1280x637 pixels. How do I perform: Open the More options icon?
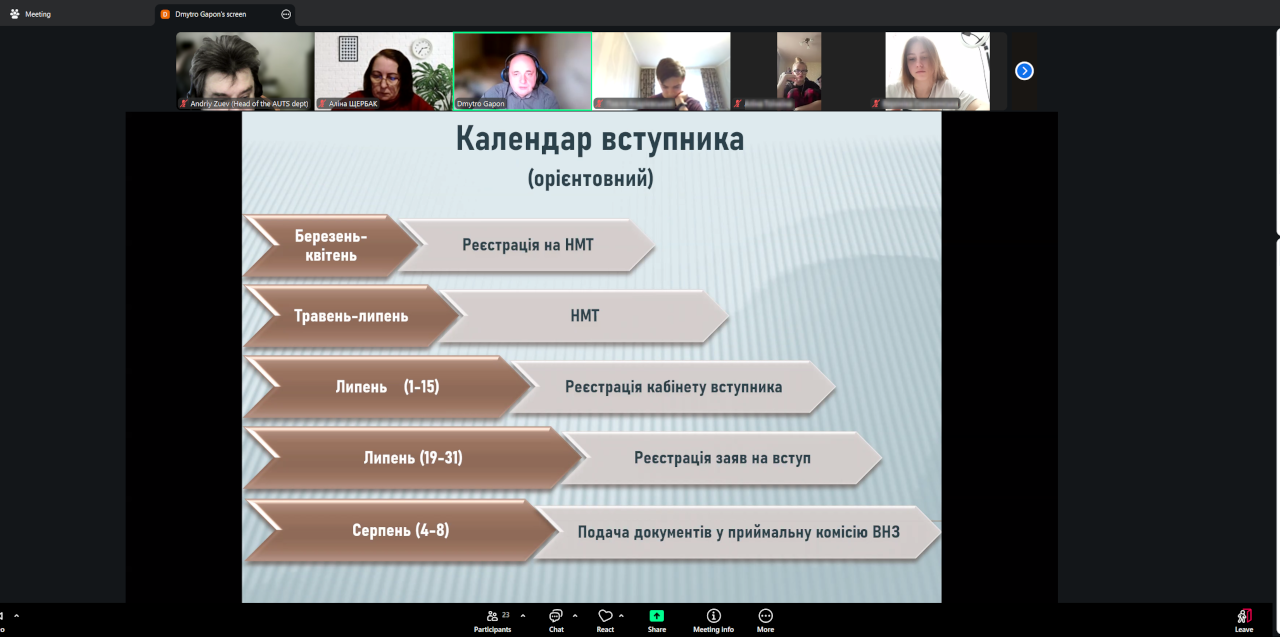[x=765, y=616]
